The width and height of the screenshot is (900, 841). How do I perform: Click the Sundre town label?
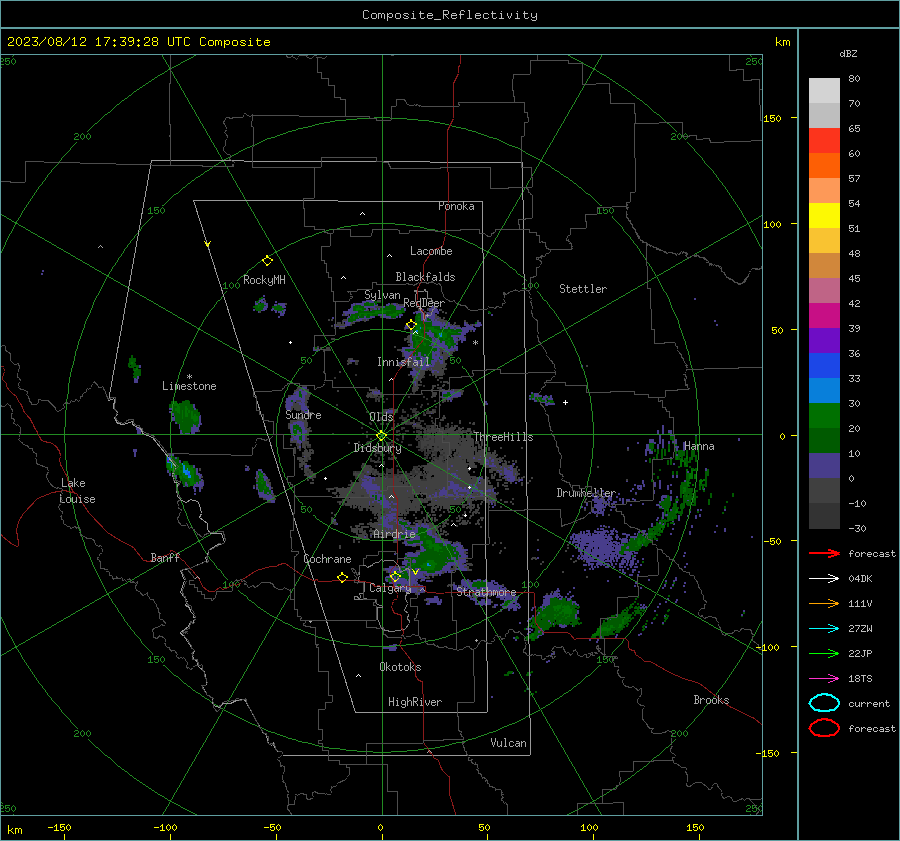[x=303, y=415]
